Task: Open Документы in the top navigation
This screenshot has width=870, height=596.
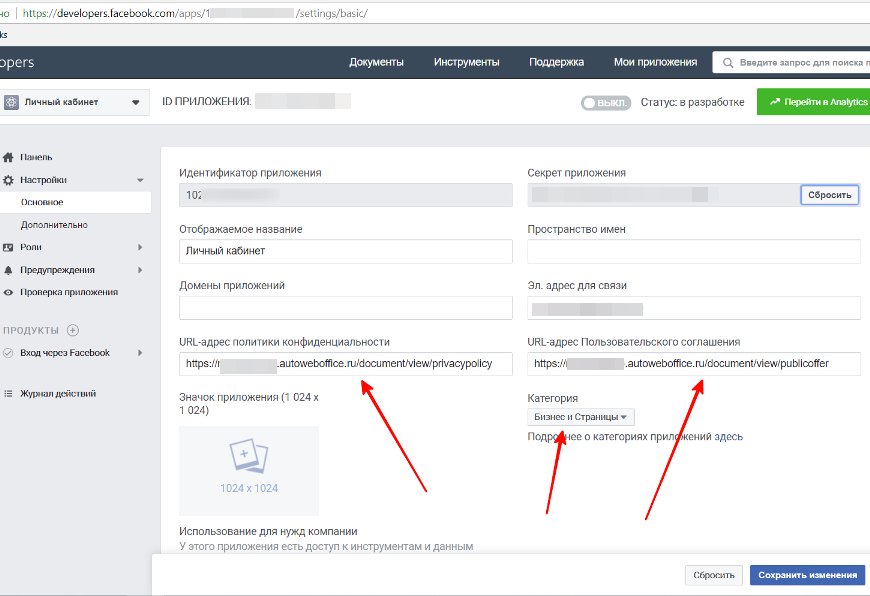Action: point(376,62)
